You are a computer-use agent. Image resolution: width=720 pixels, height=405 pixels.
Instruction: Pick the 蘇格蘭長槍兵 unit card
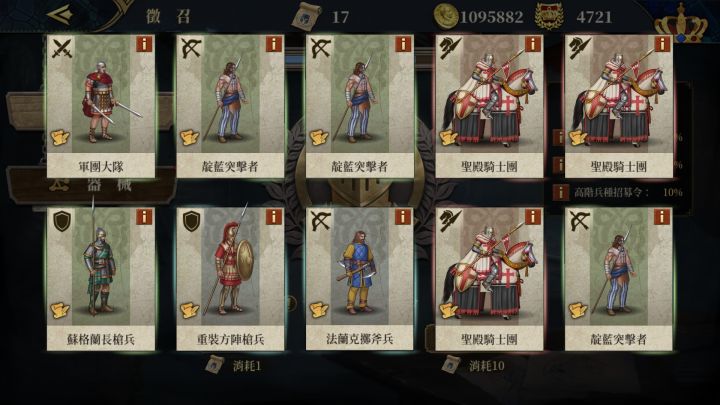tap(101, 279)
